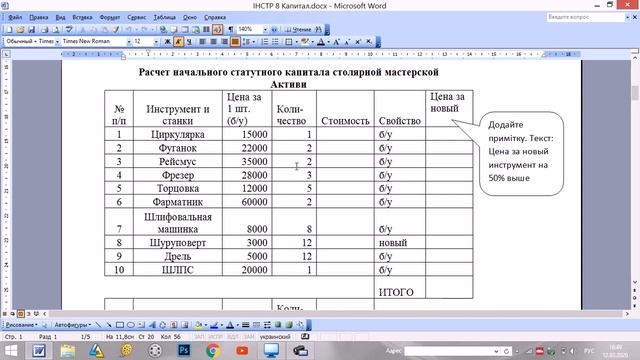This screenshot has height=360, width=640.
Task: Open the Вставка menu
Action: (82, 17)
